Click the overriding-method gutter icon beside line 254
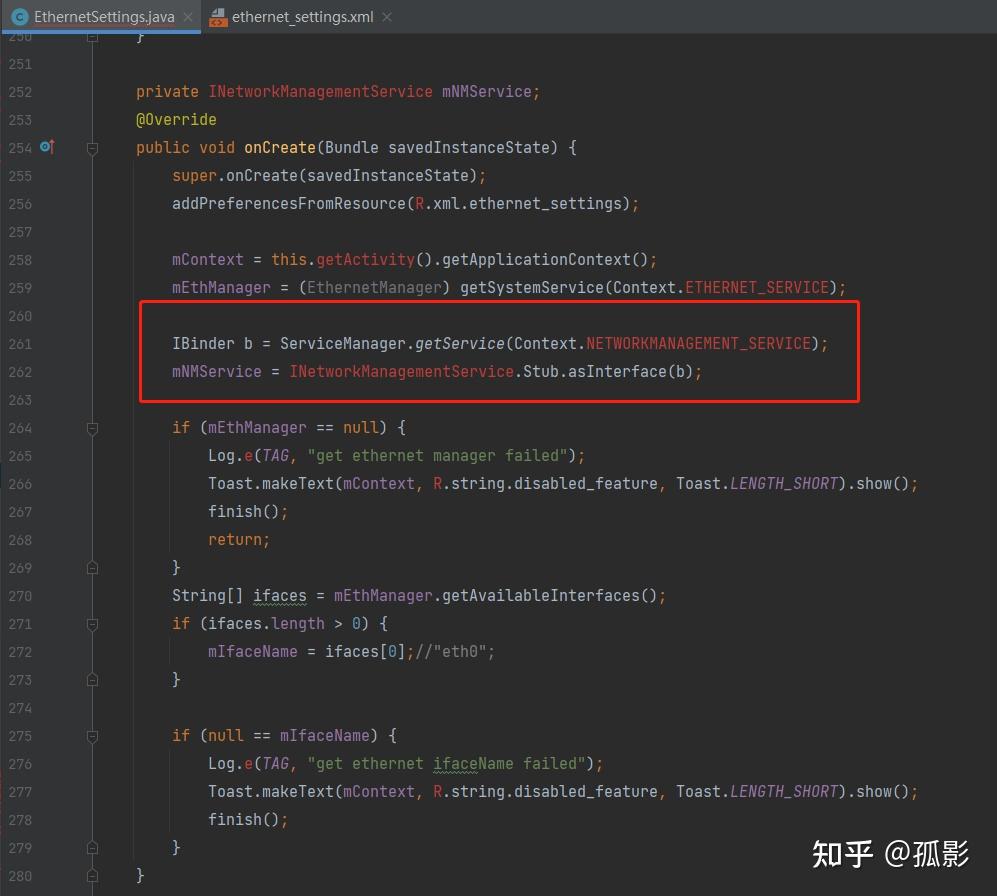Screen dimensions: 997x896 point(46,147)
